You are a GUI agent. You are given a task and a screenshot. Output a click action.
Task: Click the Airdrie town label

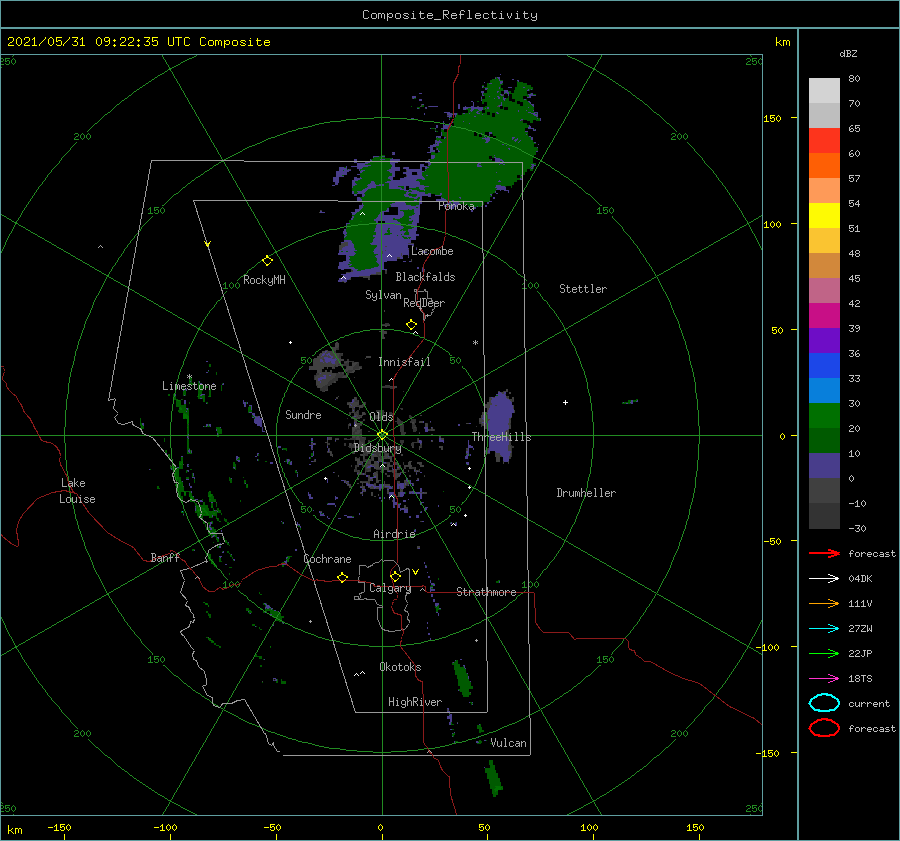394,534
